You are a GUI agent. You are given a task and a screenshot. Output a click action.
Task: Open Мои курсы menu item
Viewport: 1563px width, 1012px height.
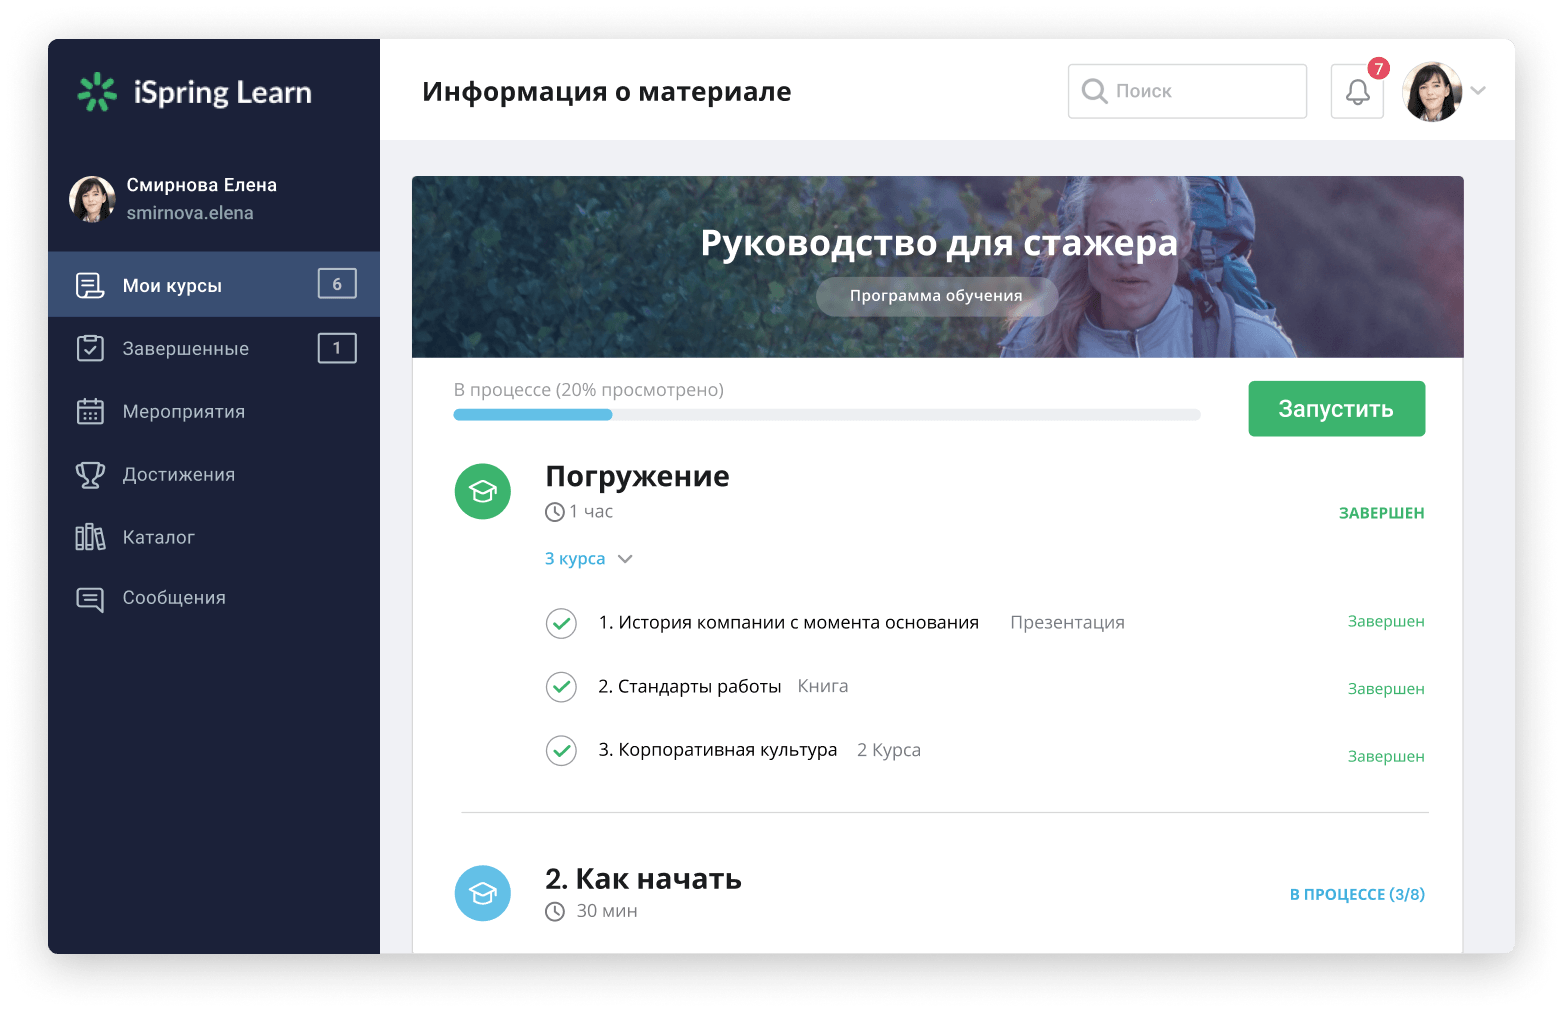coord(214,285)
